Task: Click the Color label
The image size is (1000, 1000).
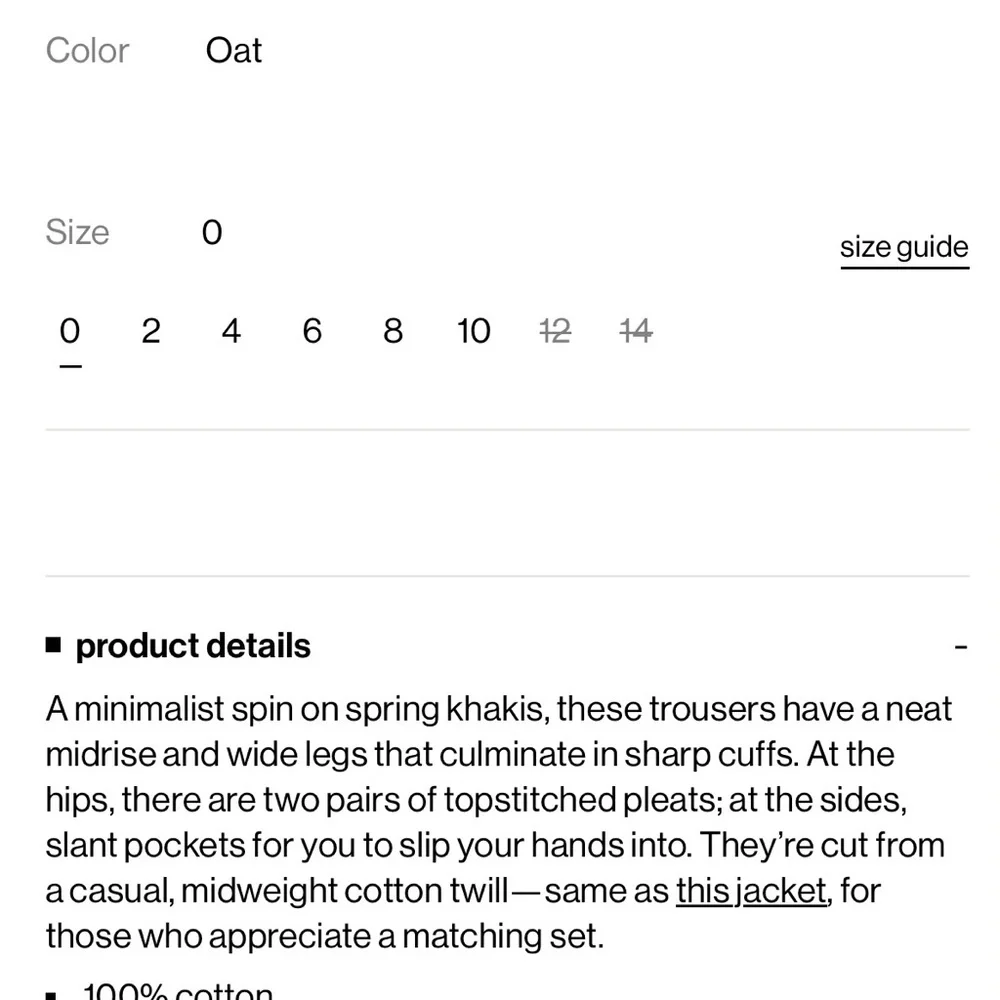Action: tap(87, 50)
